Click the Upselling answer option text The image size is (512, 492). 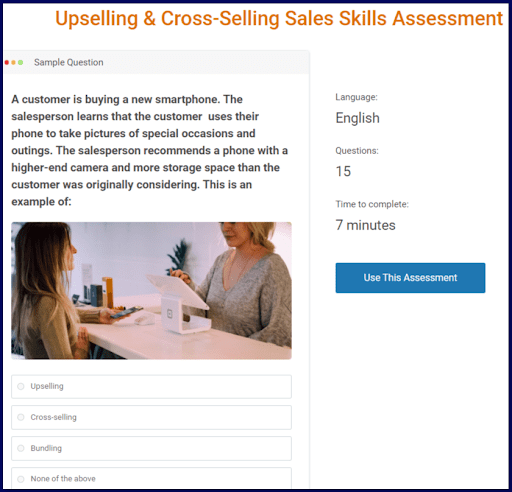coord(47,386)
